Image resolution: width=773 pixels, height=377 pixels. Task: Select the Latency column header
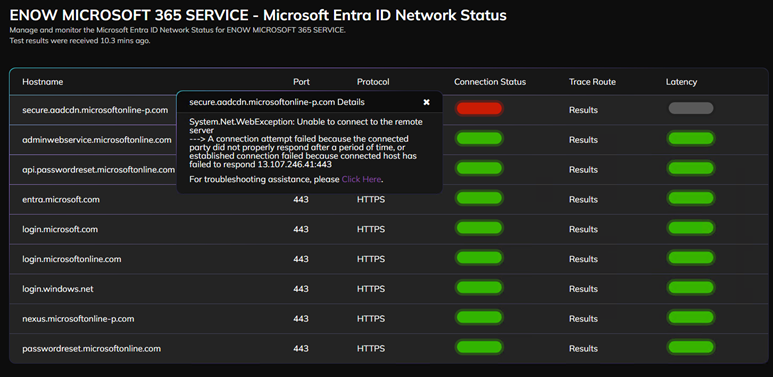pos(681,82)
